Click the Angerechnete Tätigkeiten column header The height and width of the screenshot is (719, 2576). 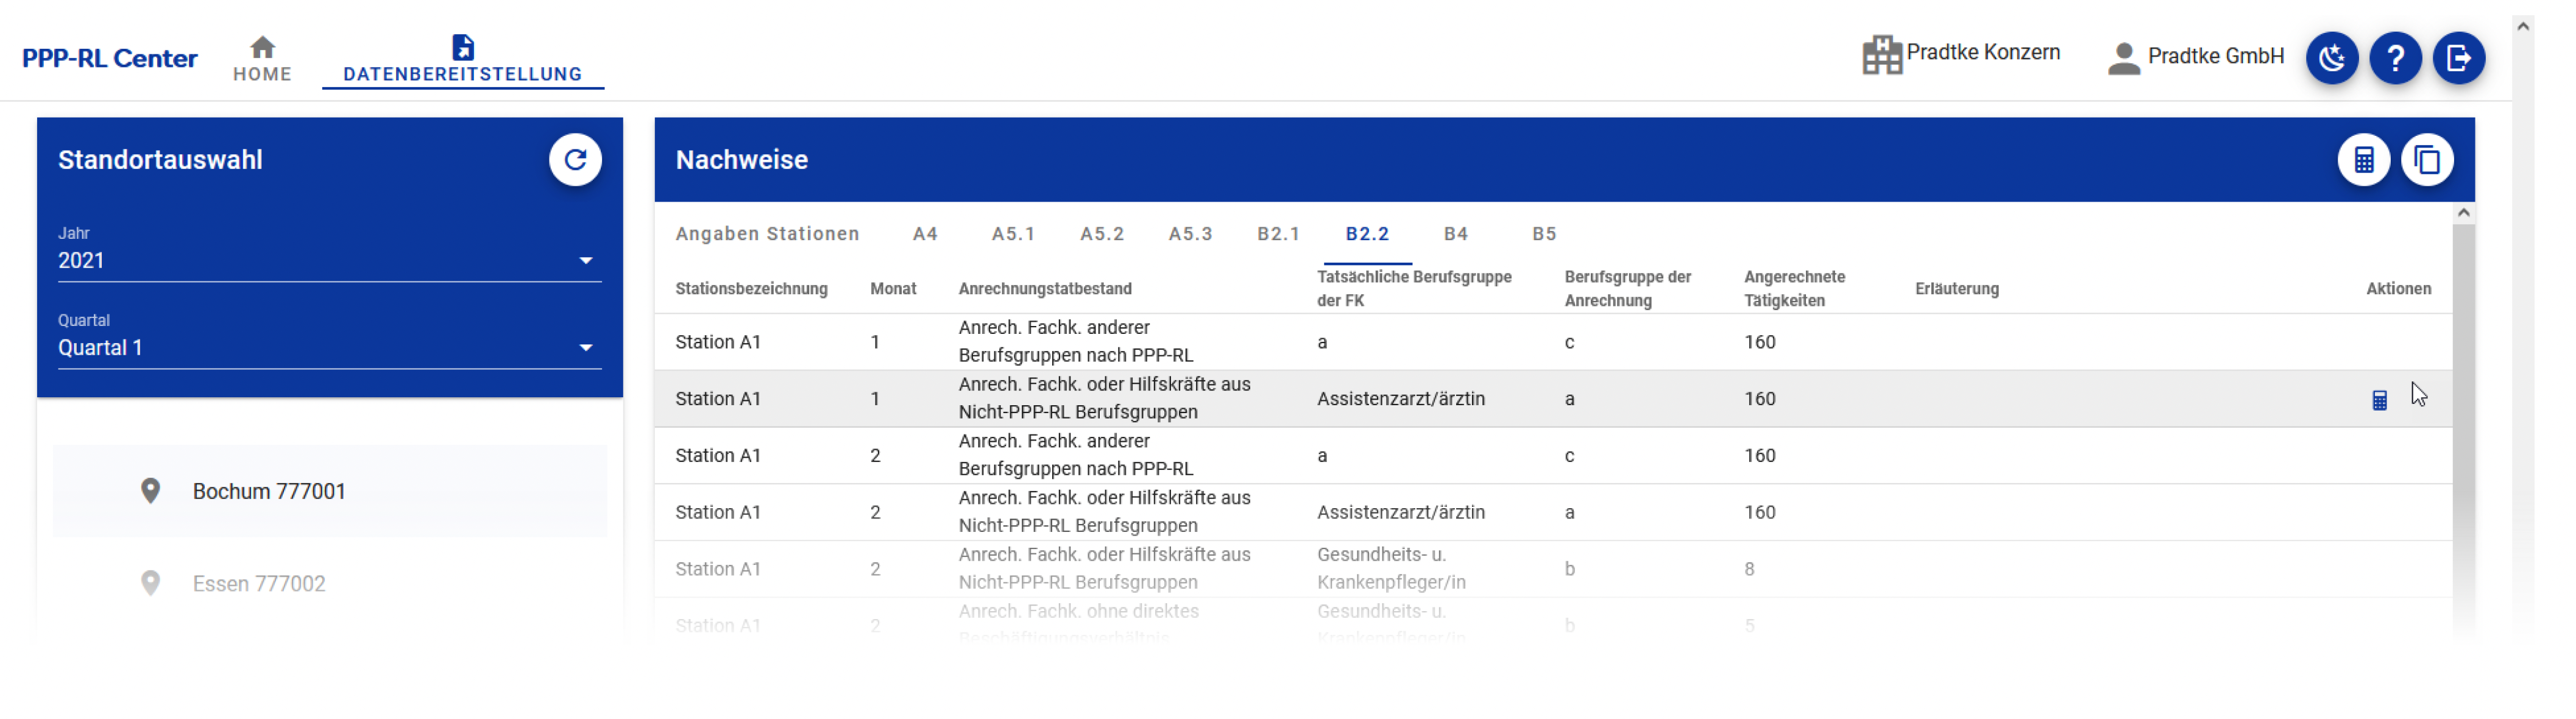1794,289
